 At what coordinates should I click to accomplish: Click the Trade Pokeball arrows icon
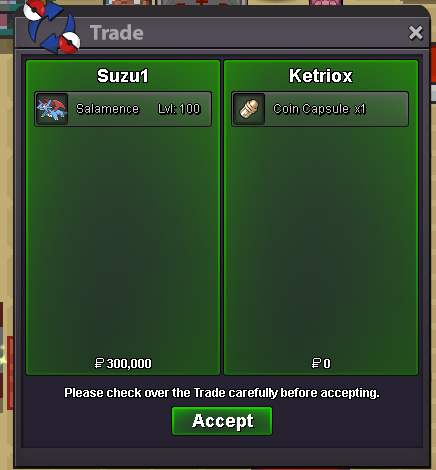(52, 27)
